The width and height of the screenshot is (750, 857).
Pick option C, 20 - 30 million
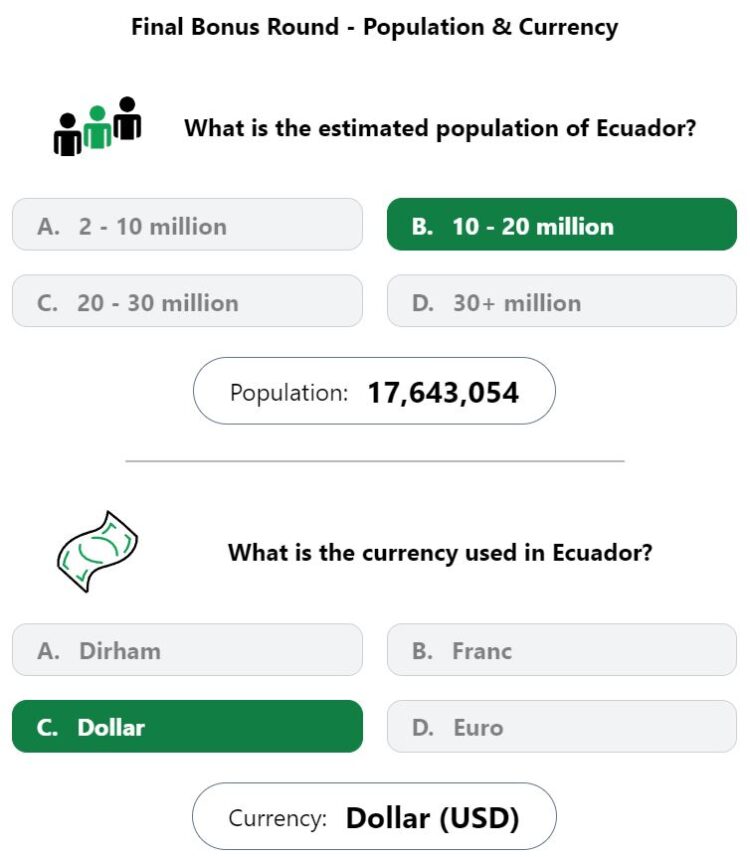[187, 302]
